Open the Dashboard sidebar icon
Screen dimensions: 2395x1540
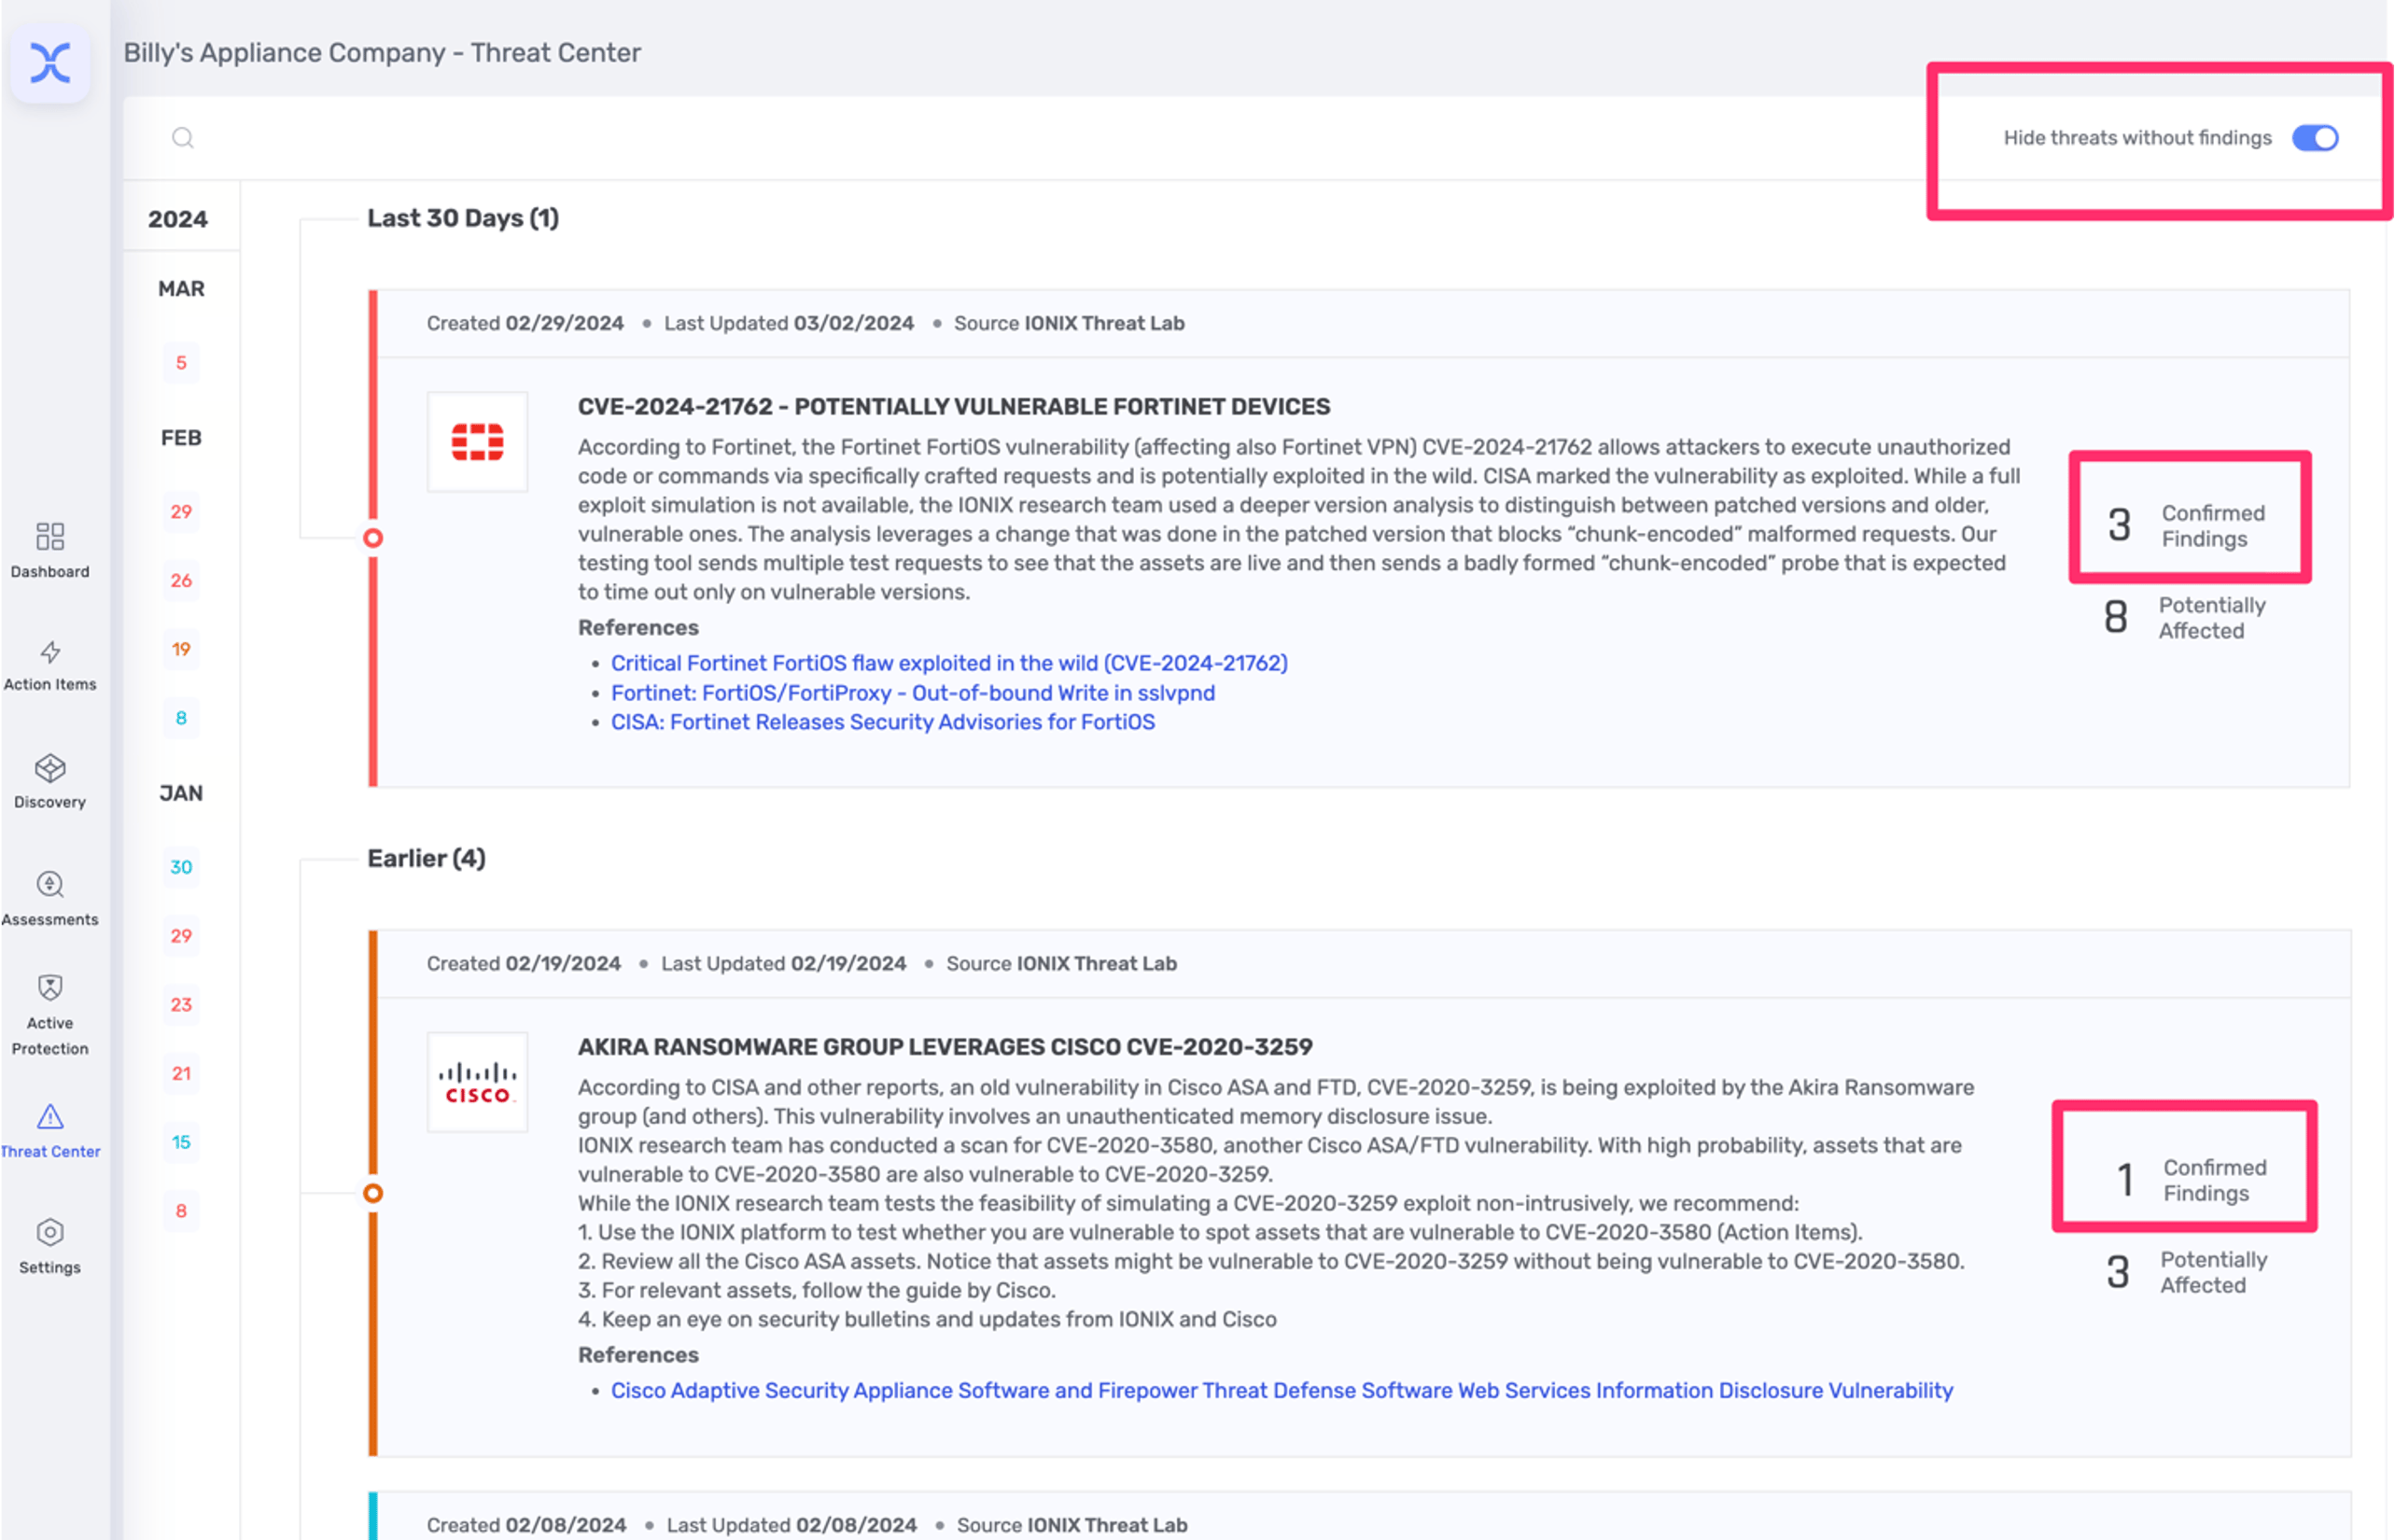[x=50, y=537]
